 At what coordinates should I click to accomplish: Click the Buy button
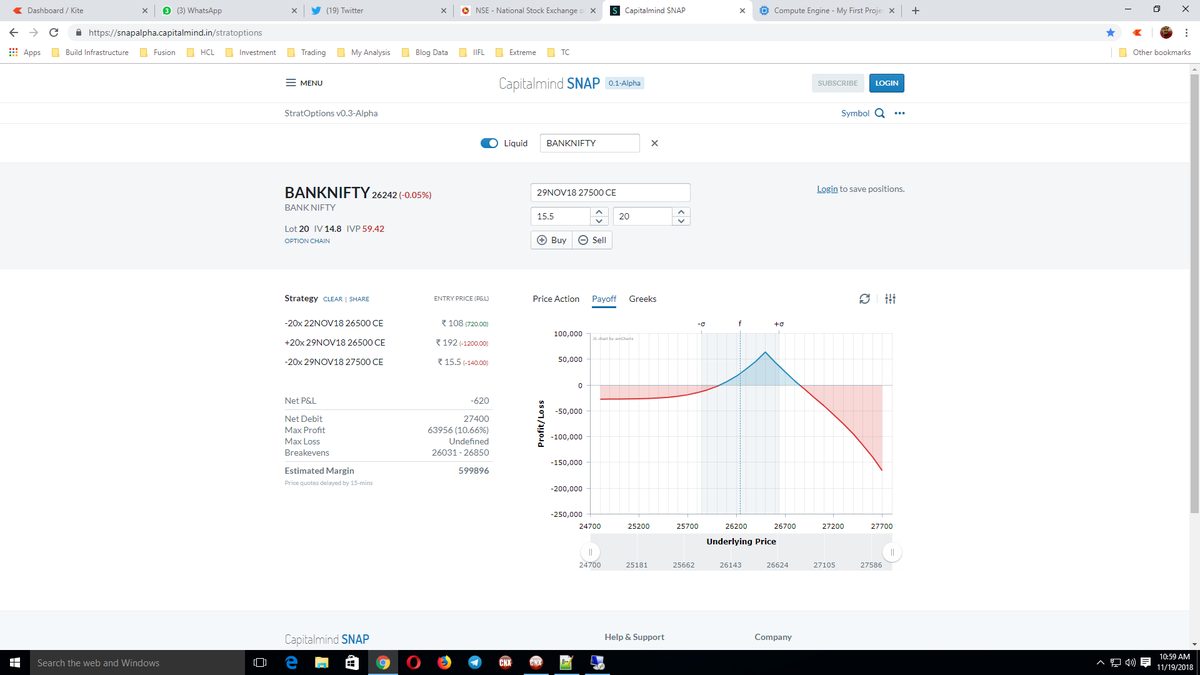552,240
